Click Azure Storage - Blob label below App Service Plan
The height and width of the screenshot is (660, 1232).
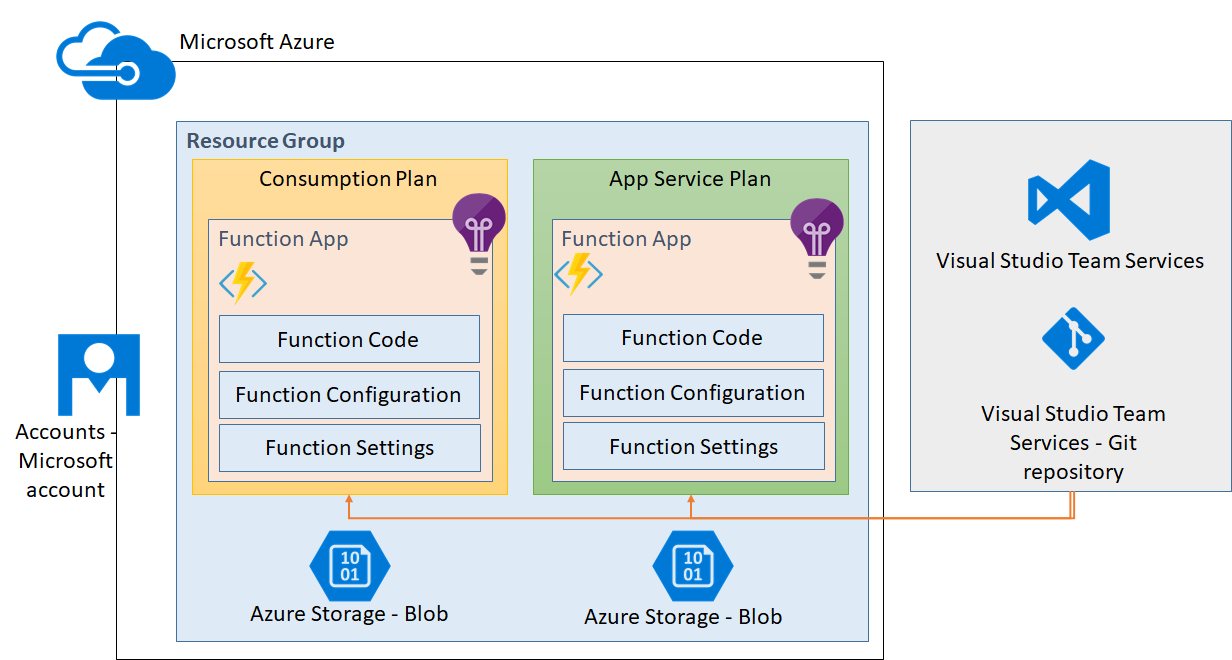click(683, 617)
